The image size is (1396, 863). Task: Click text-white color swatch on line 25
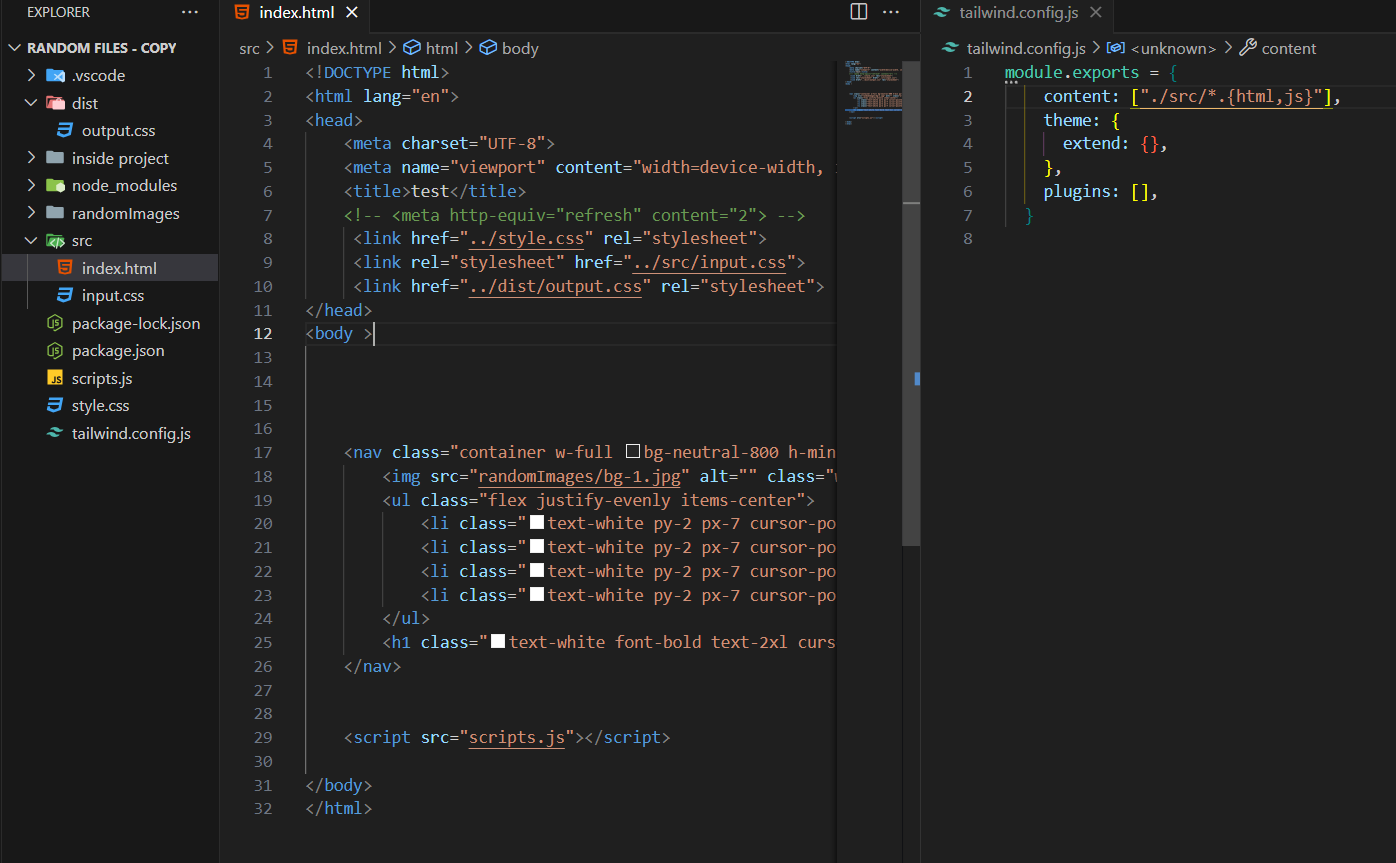point(498,641)
